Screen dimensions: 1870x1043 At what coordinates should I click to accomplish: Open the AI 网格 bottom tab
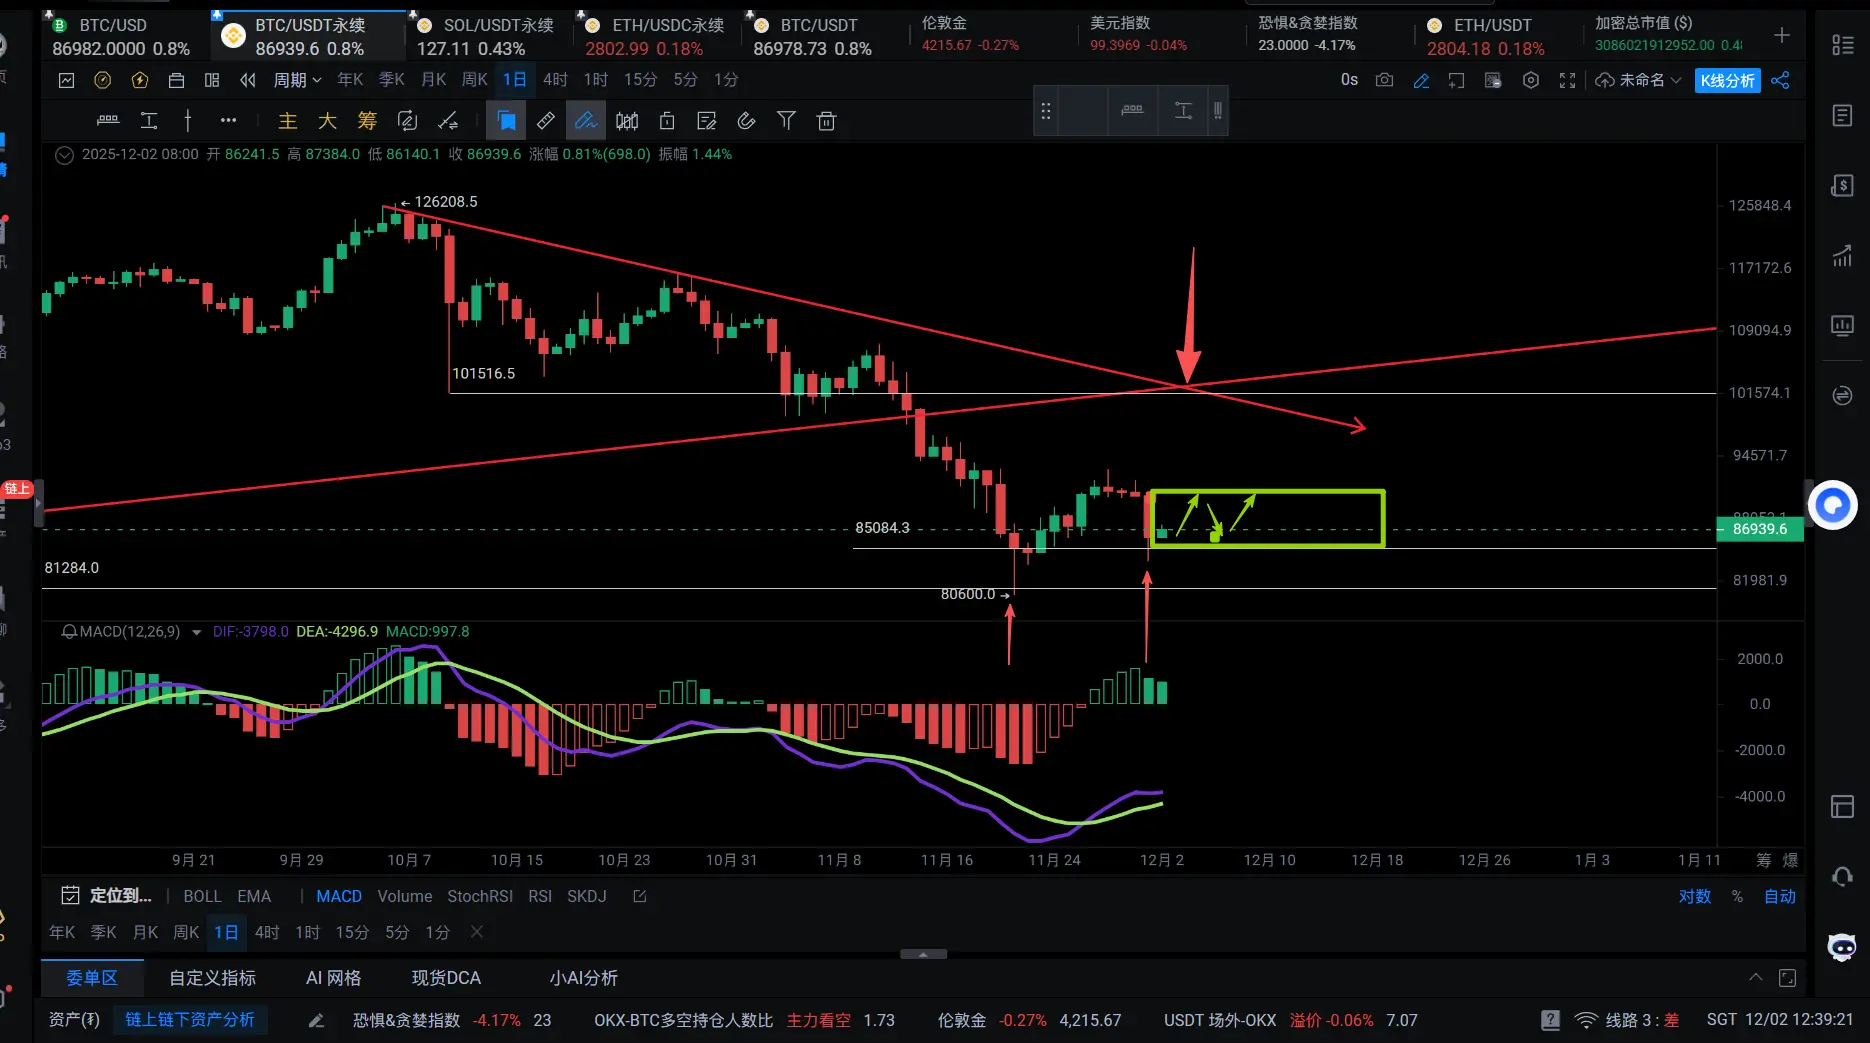click(x=334, y=978)
